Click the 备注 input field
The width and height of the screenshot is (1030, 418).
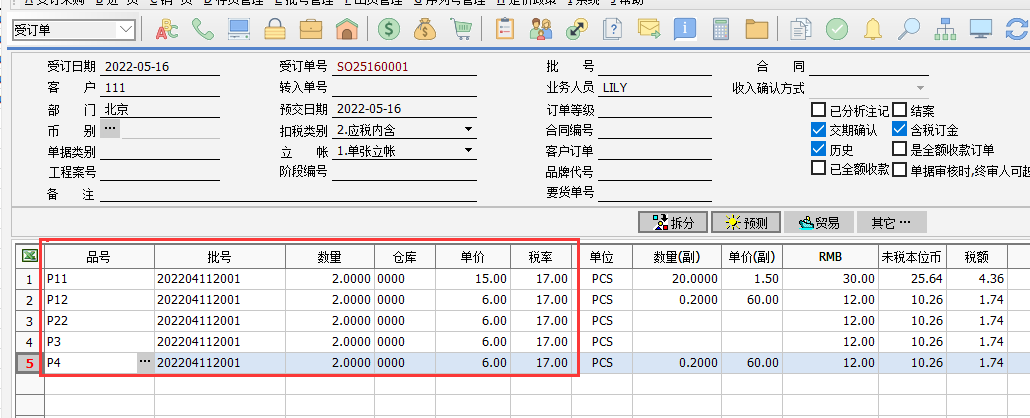pos(300,194)
